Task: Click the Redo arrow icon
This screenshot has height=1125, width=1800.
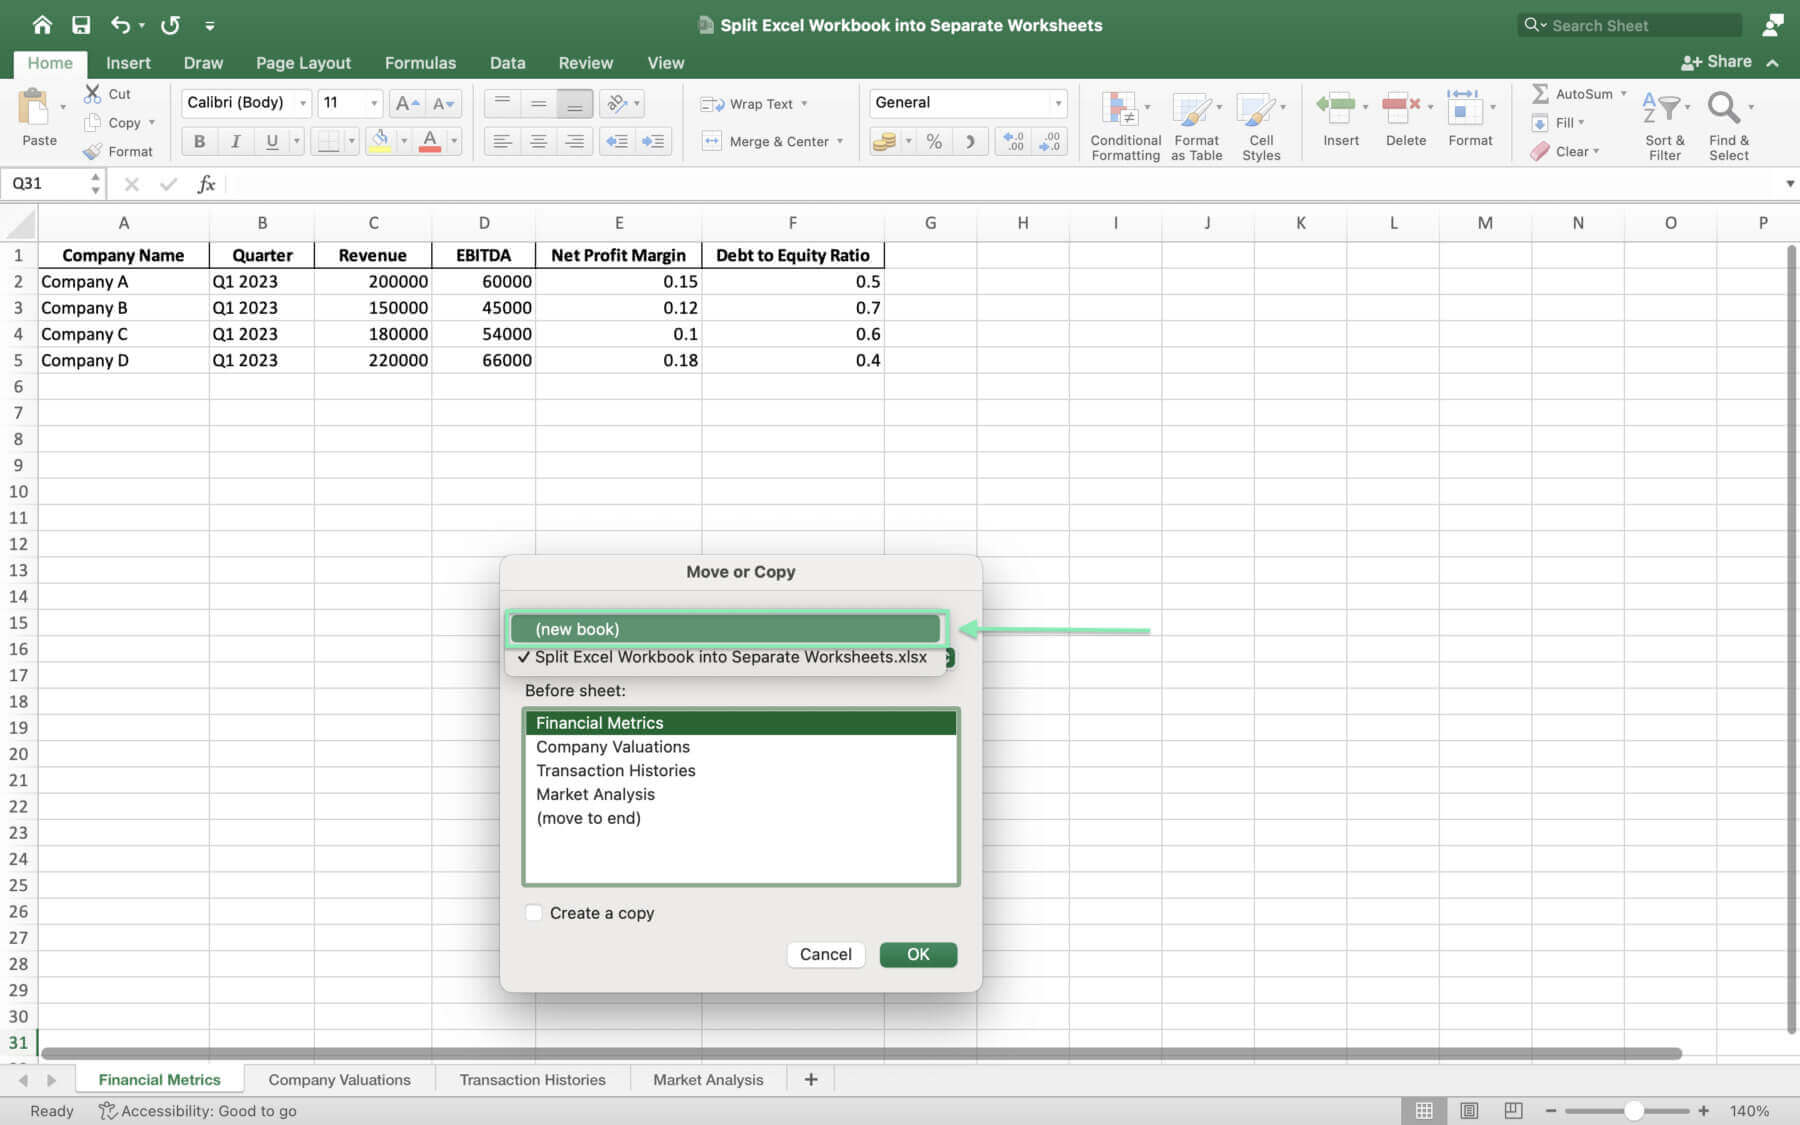Action: (170, 25)
